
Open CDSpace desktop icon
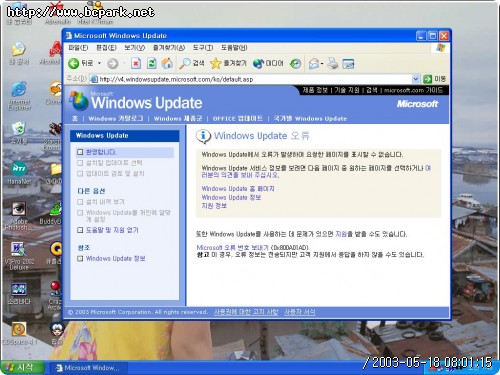[x=19, y=333]
